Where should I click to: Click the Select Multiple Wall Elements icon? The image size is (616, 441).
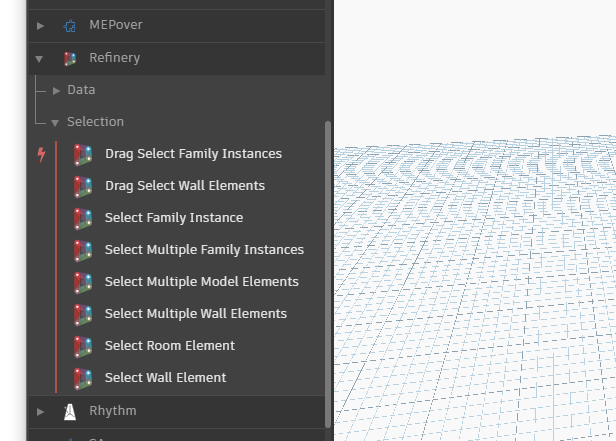(x=83, y=314)
